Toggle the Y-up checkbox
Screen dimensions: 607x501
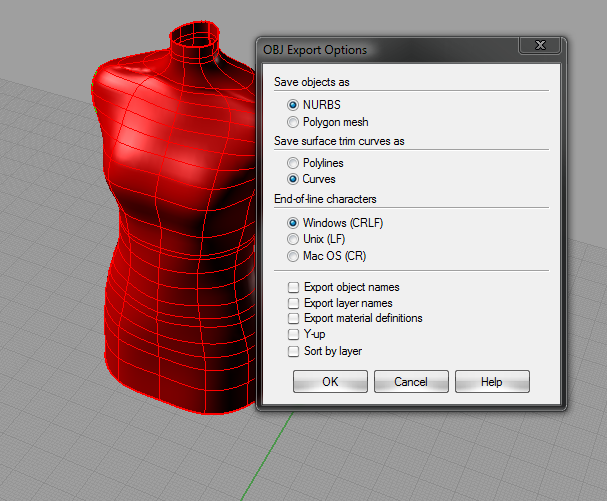click(x=294, y=334)
